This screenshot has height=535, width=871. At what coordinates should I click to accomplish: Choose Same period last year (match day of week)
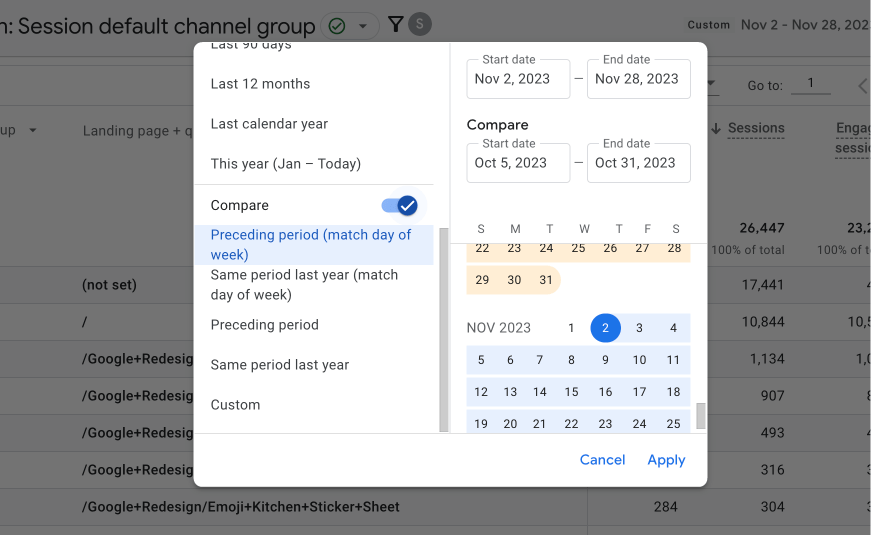coord(314,284)
